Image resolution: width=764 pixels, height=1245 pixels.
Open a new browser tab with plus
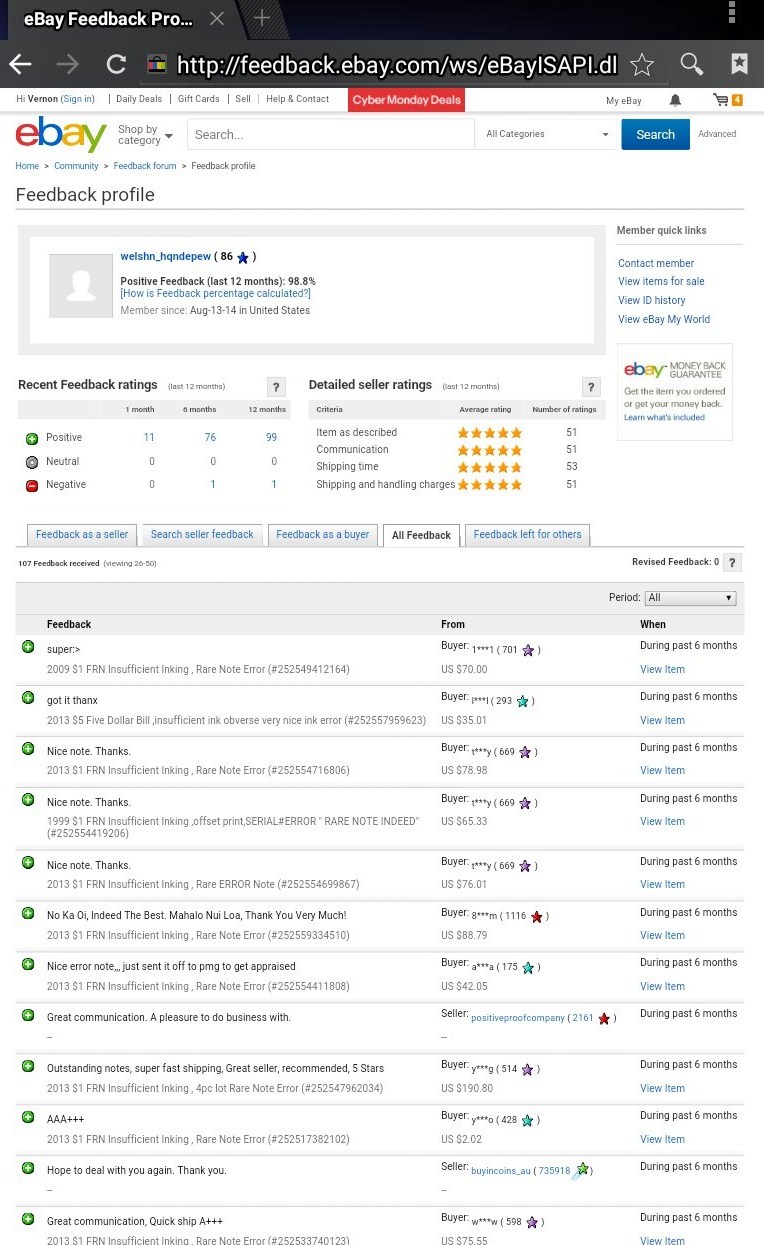click(262, 18)
